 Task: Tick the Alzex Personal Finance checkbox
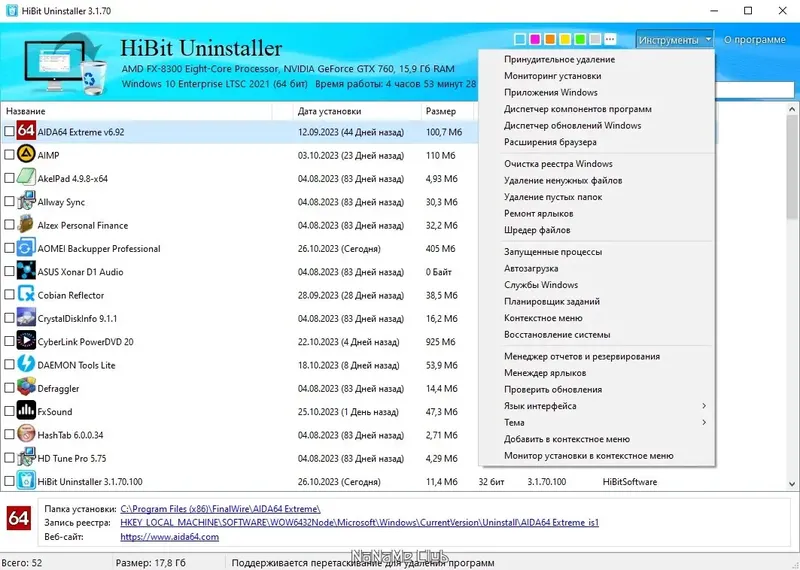pos(9,225)
